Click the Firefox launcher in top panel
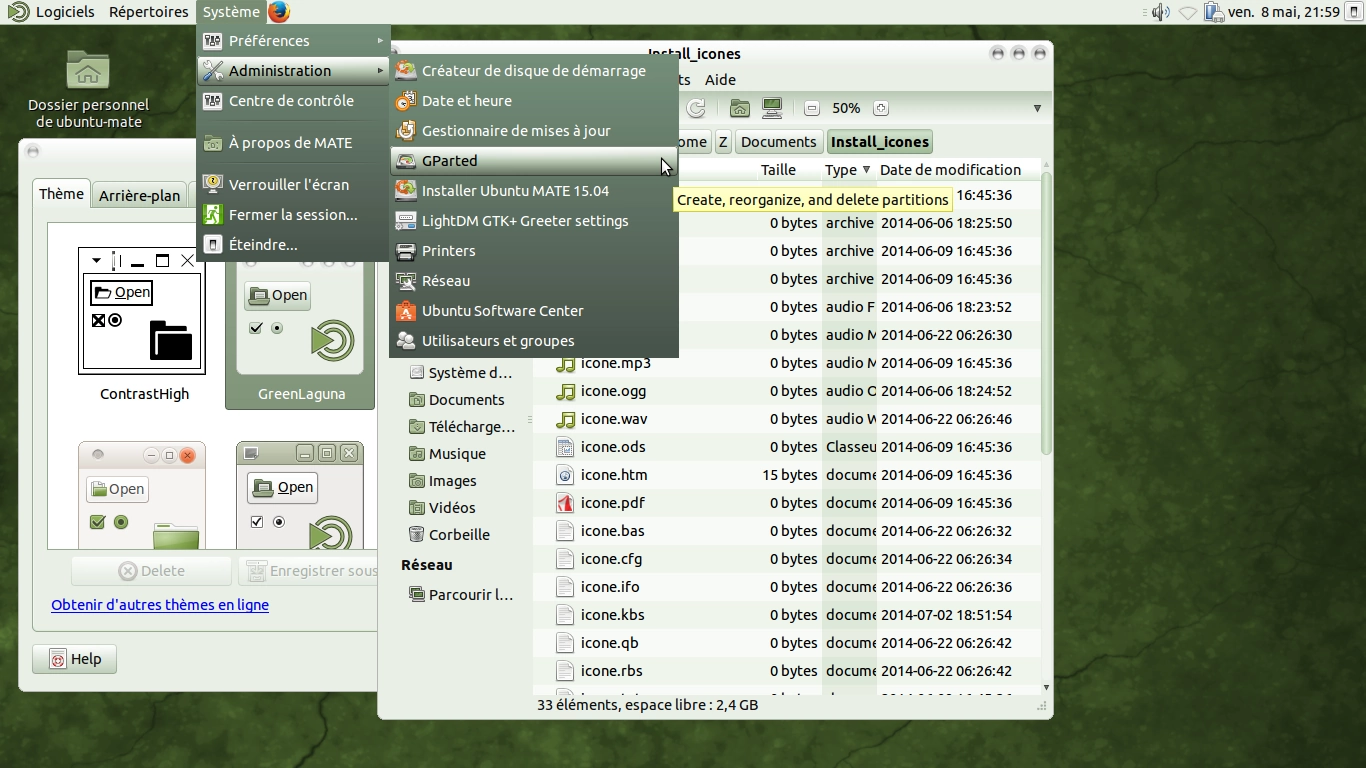1366x768 pixels. (x=279, y=12)
